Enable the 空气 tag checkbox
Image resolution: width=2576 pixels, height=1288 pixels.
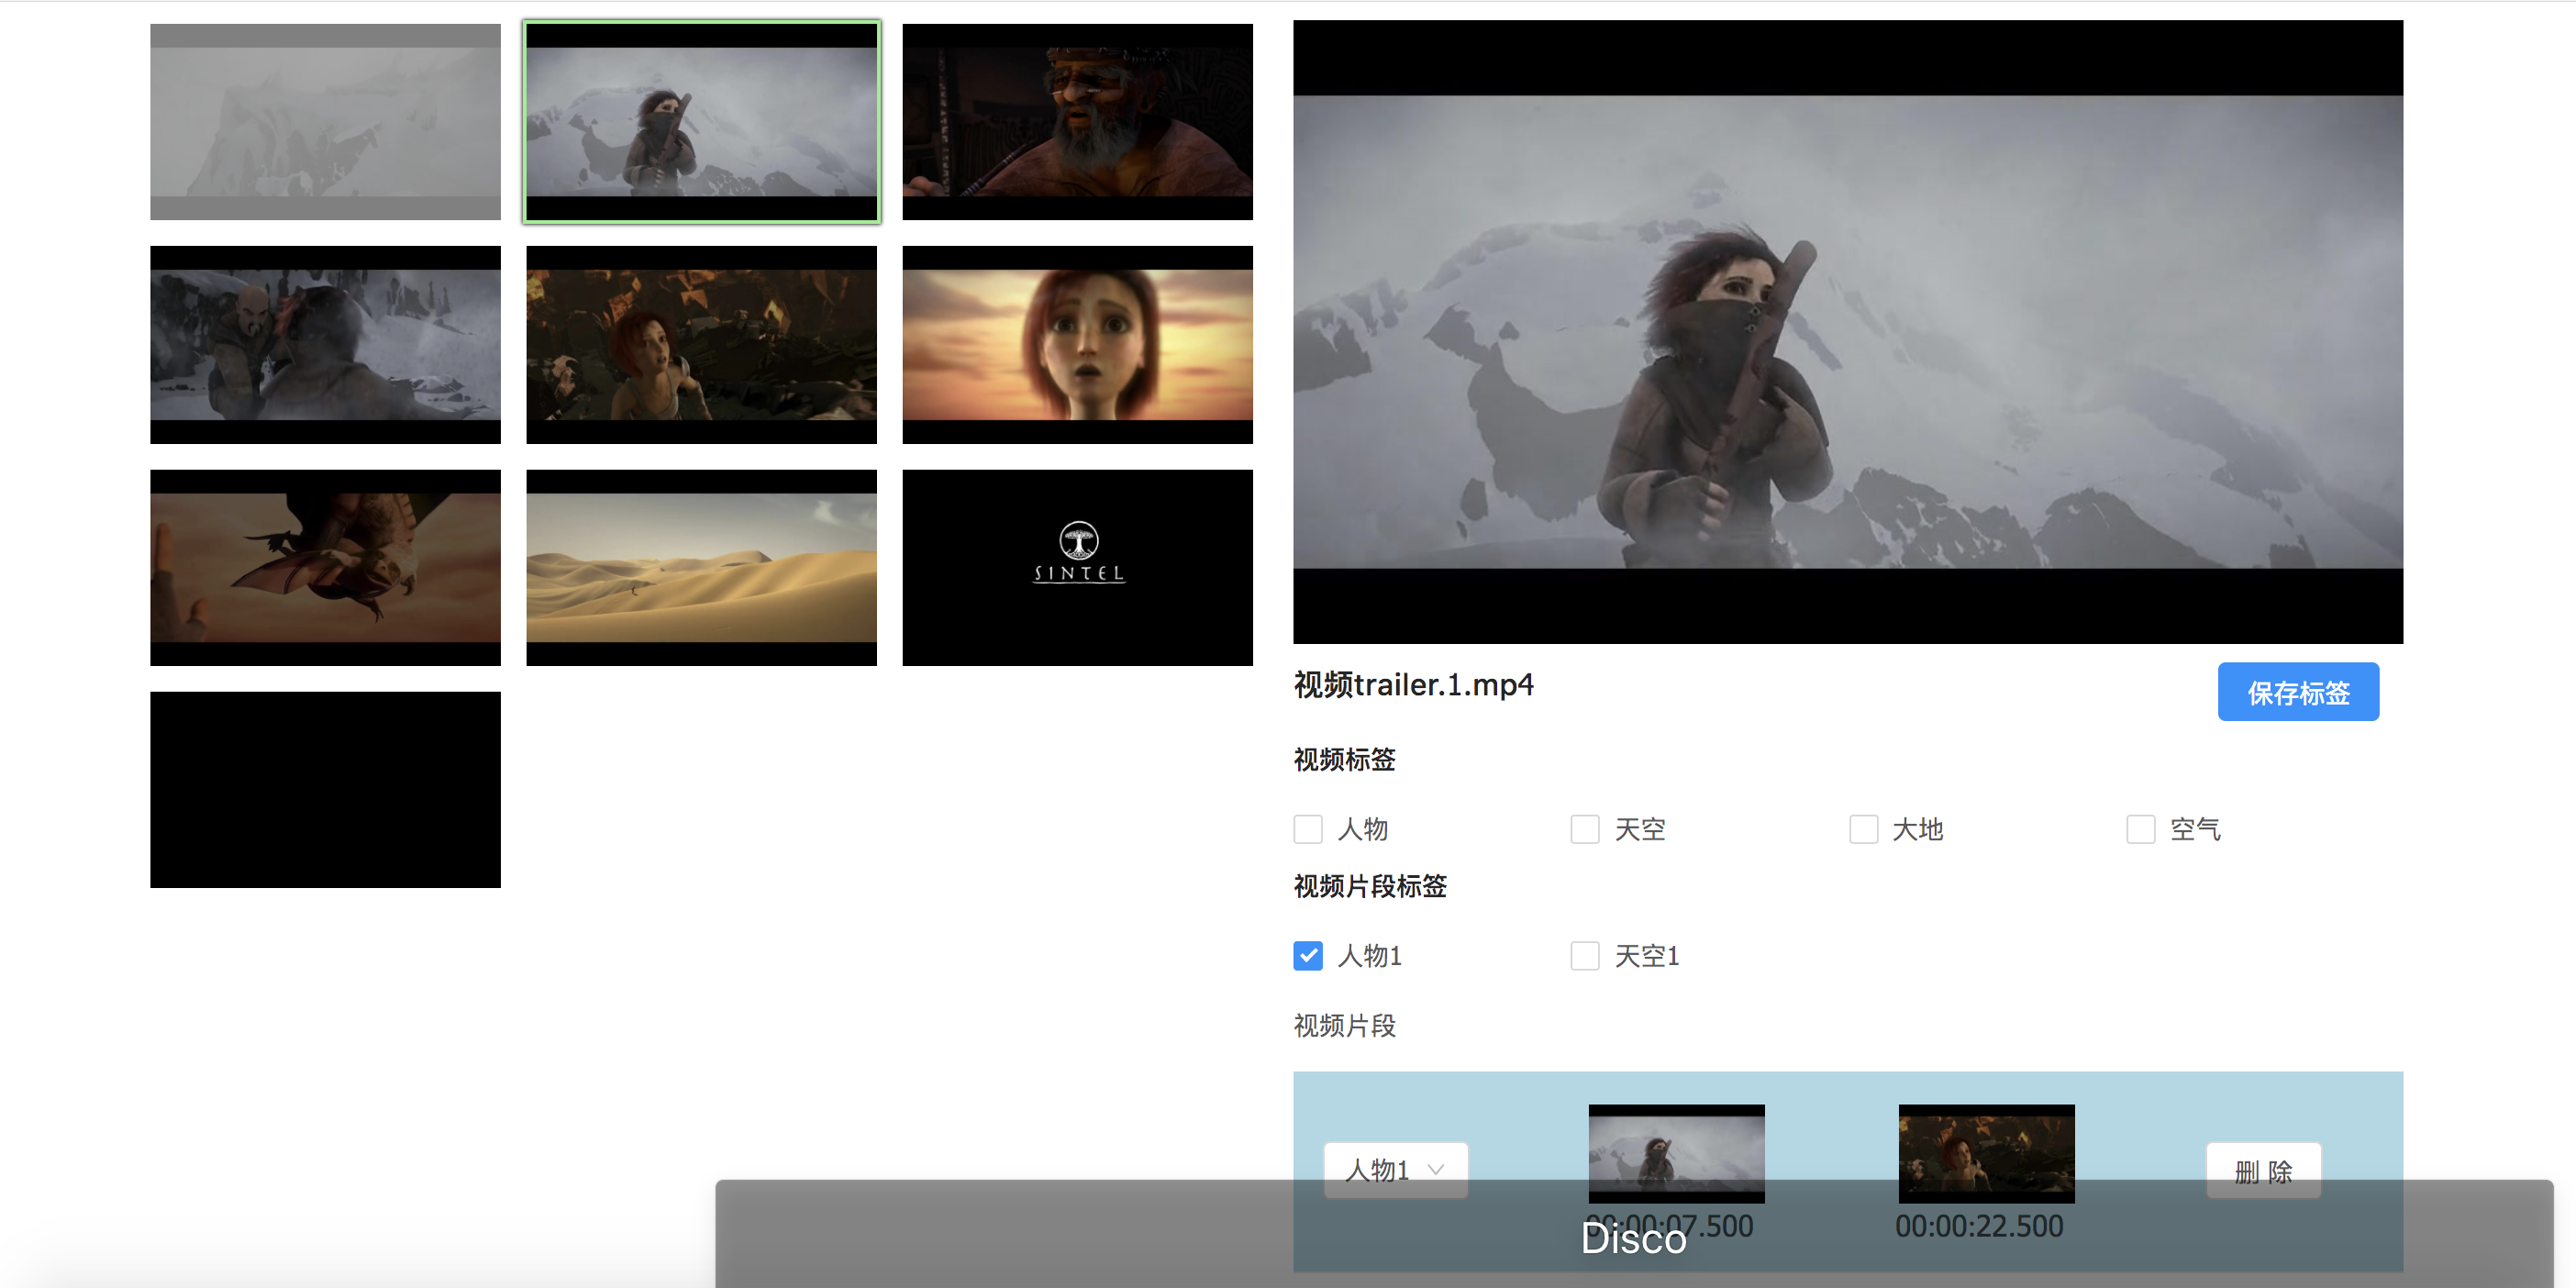coord(2139,829)
